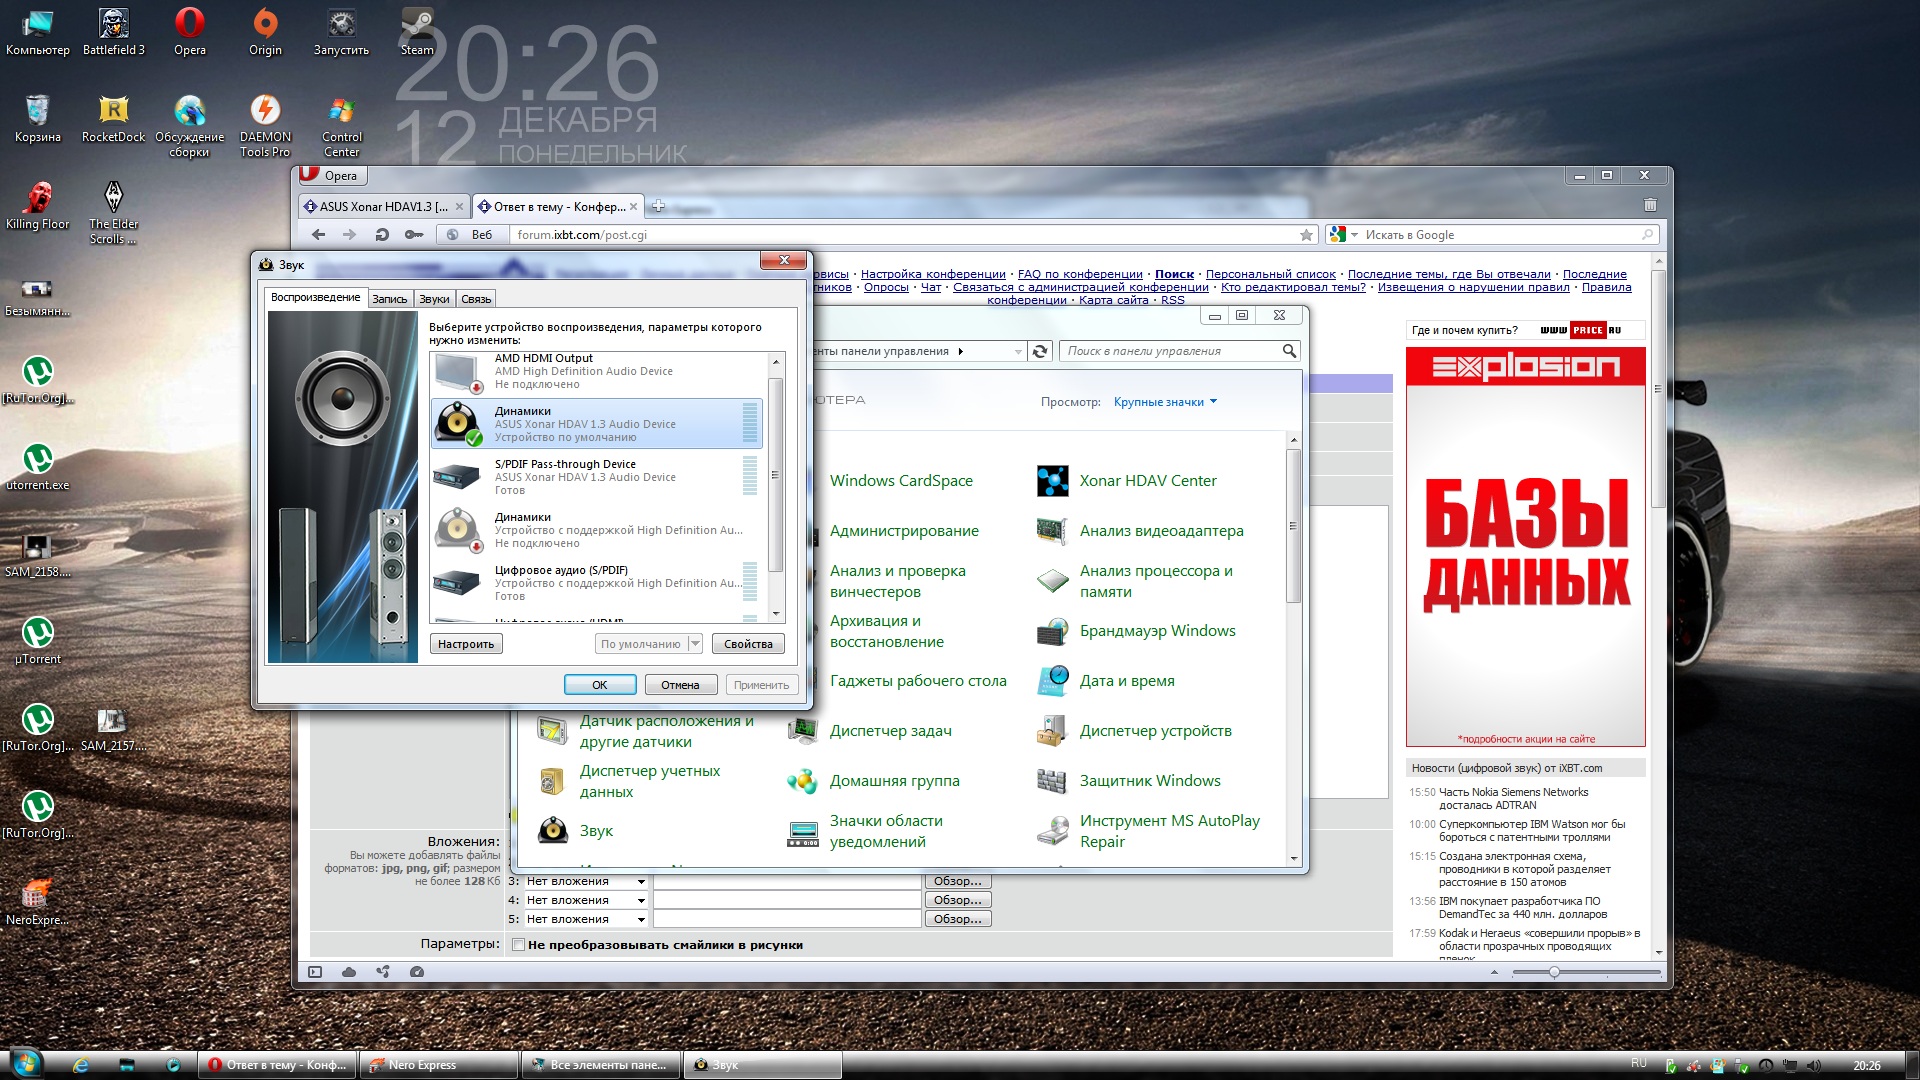Switch to ASUS Xonar HDAV1.3 browser tab
Screen dimensions: 1920x1080
click(384, 207)
